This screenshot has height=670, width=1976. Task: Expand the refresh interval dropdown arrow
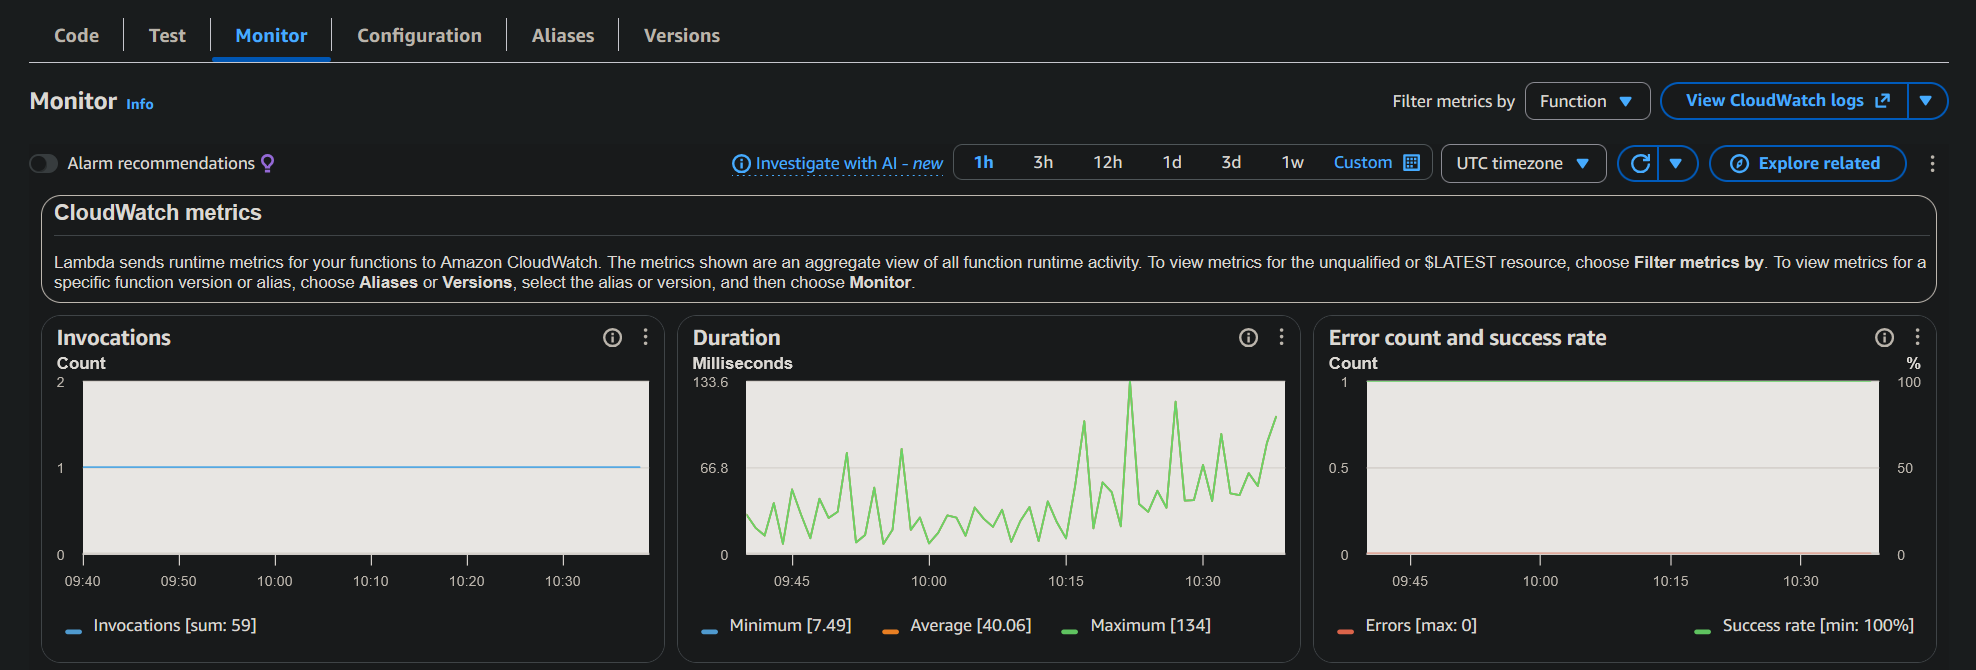point(1677,163)
